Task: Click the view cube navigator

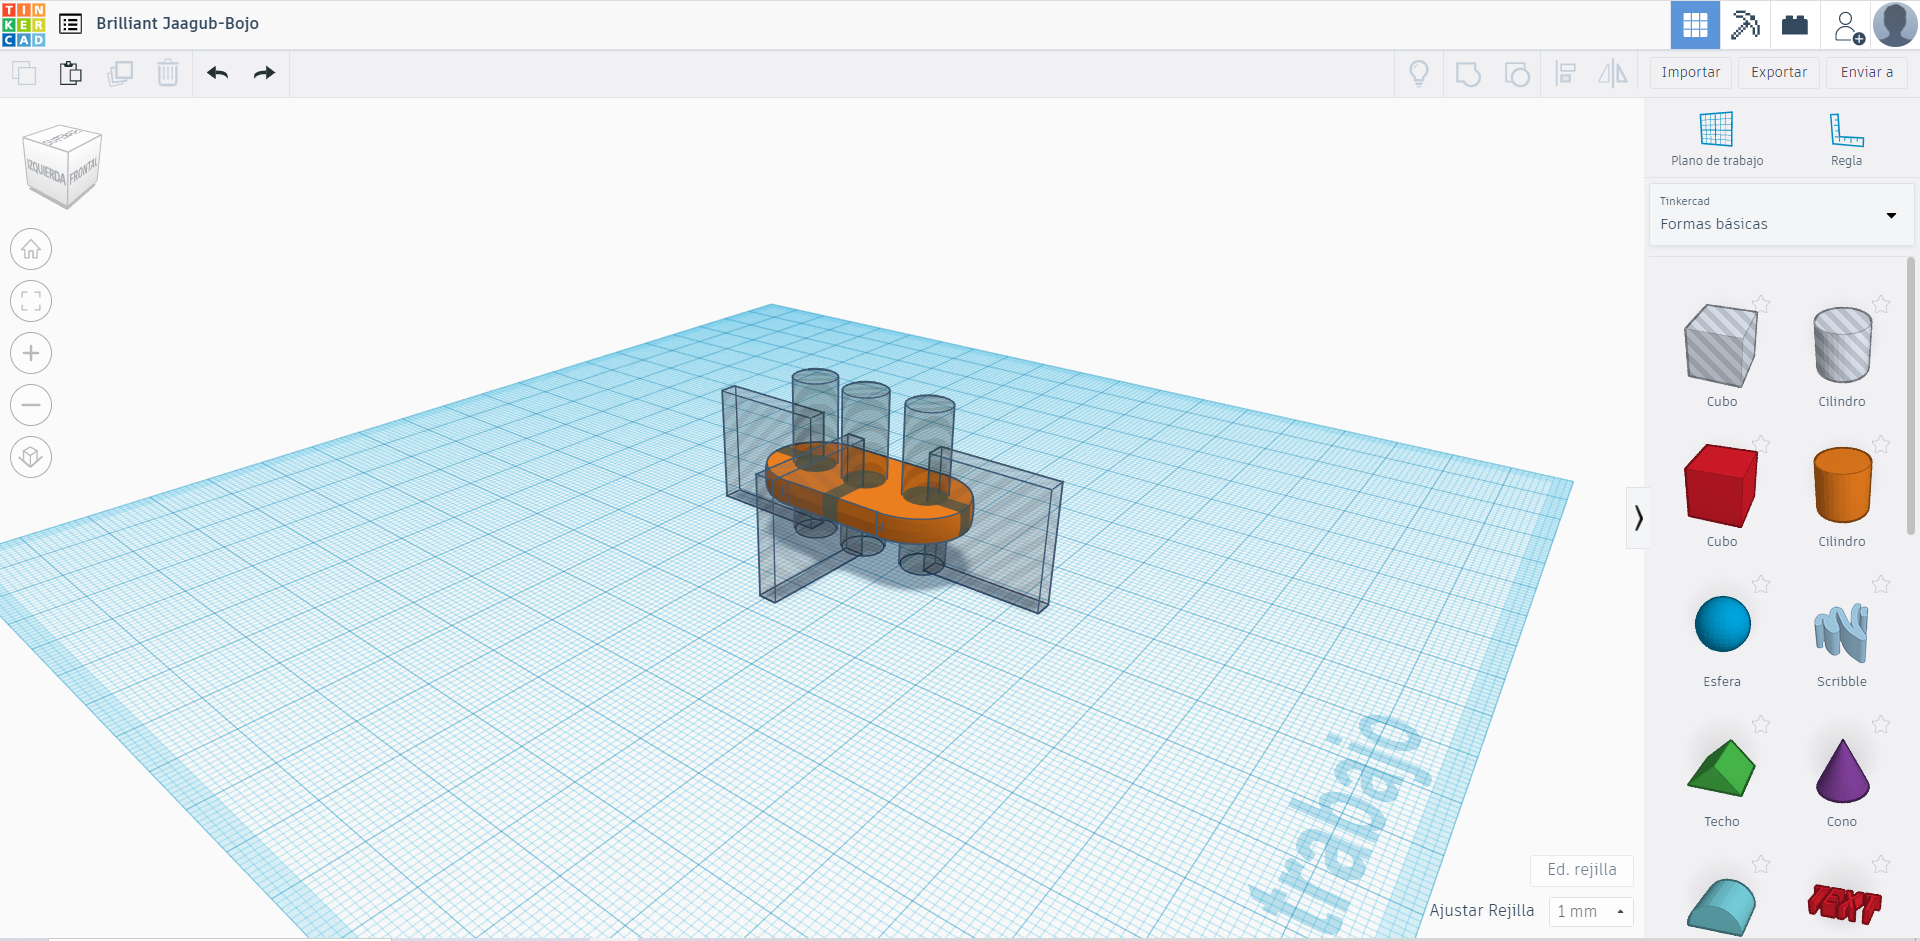Action: tap(63, 166)
